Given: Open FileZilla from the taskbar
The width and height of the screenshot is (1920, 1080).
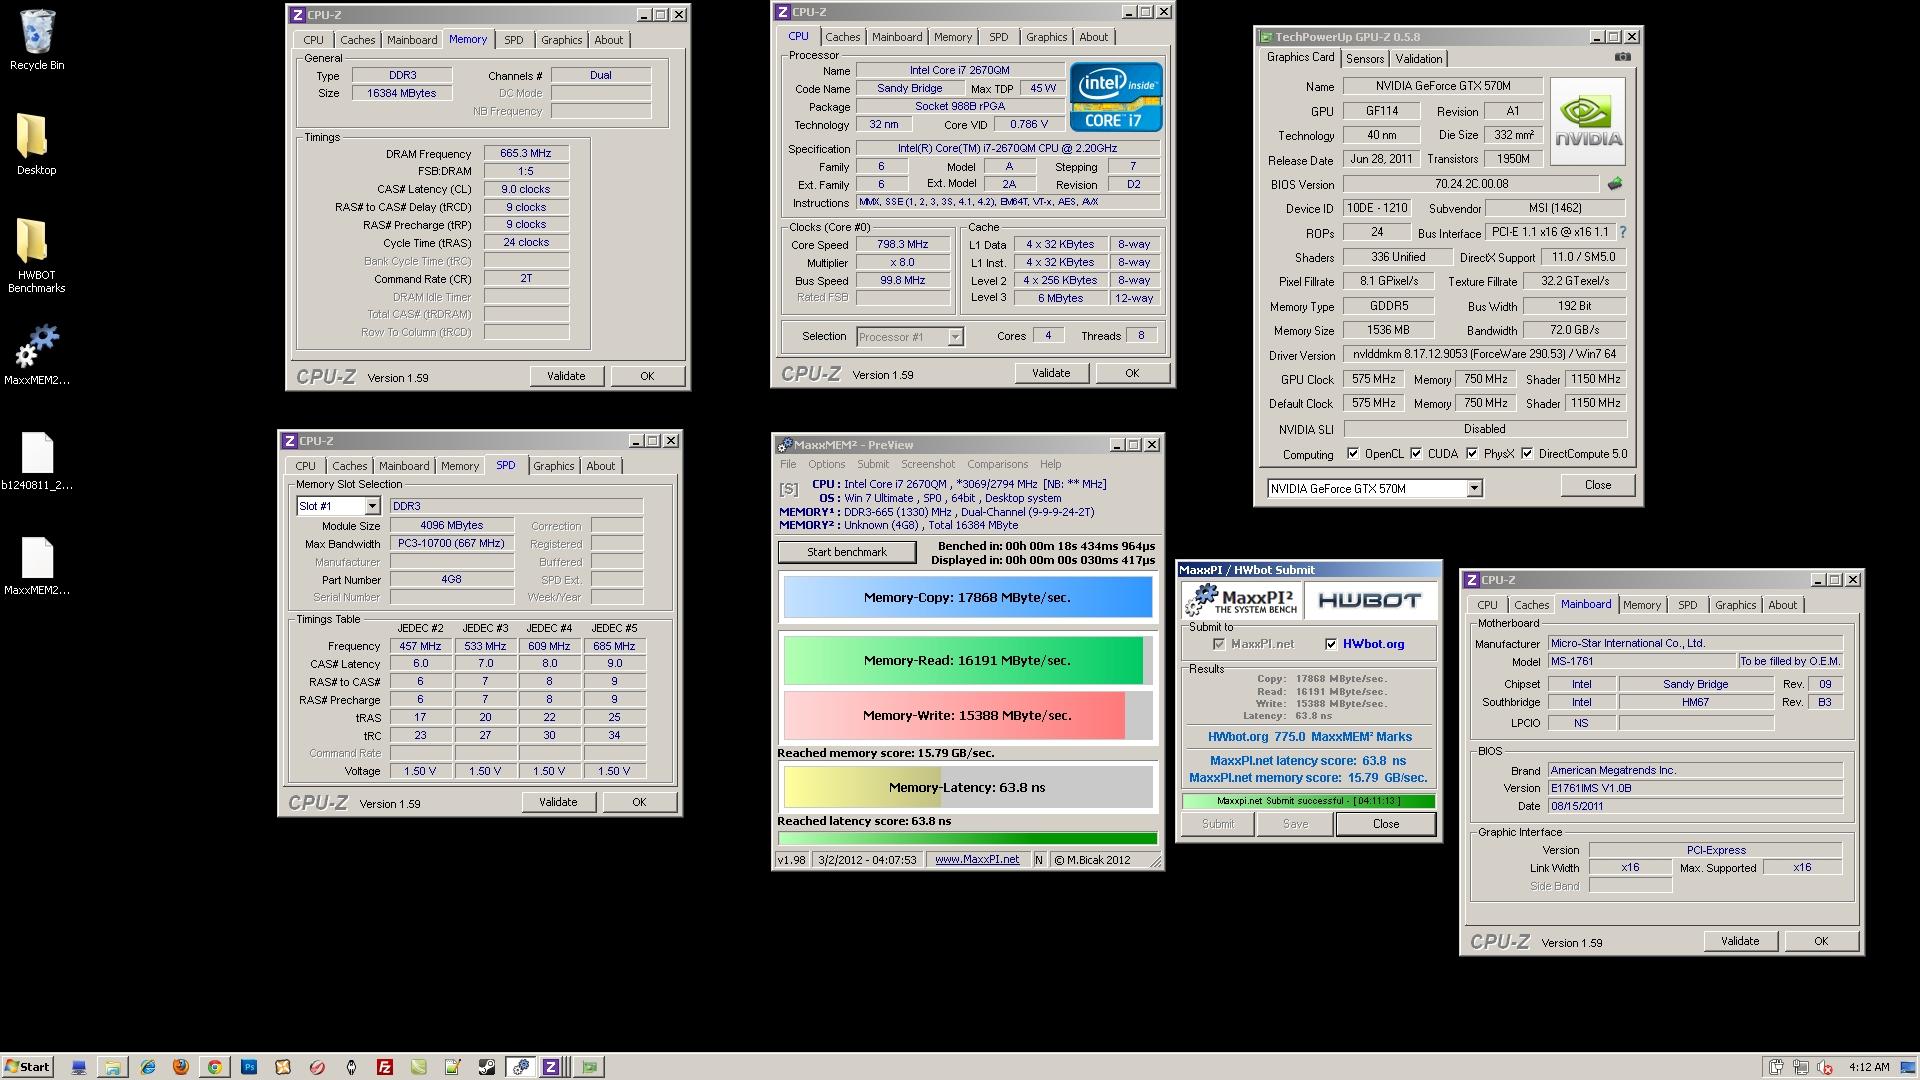Looking at the screenshot, I should point(384,1067).
